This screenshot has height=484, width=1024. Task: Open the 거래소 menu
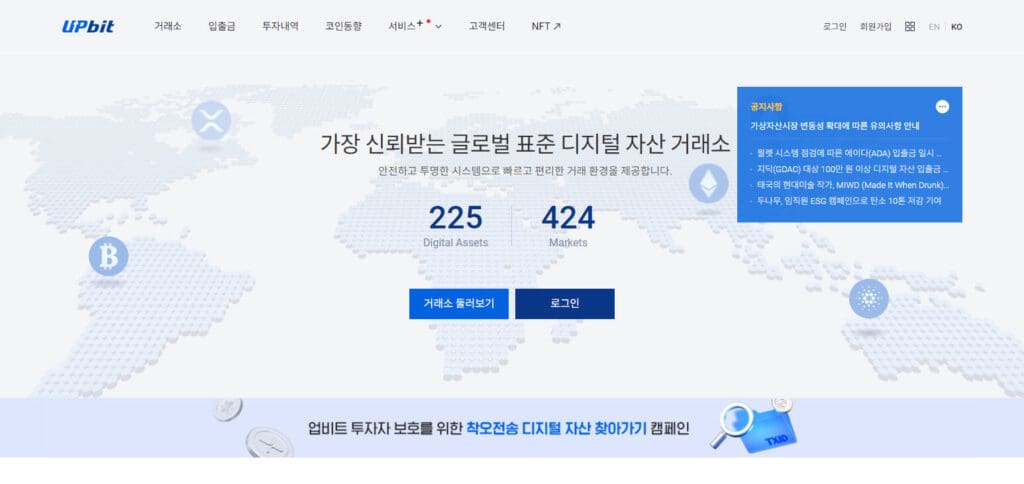pyautogui.click(x=168, y=27)
